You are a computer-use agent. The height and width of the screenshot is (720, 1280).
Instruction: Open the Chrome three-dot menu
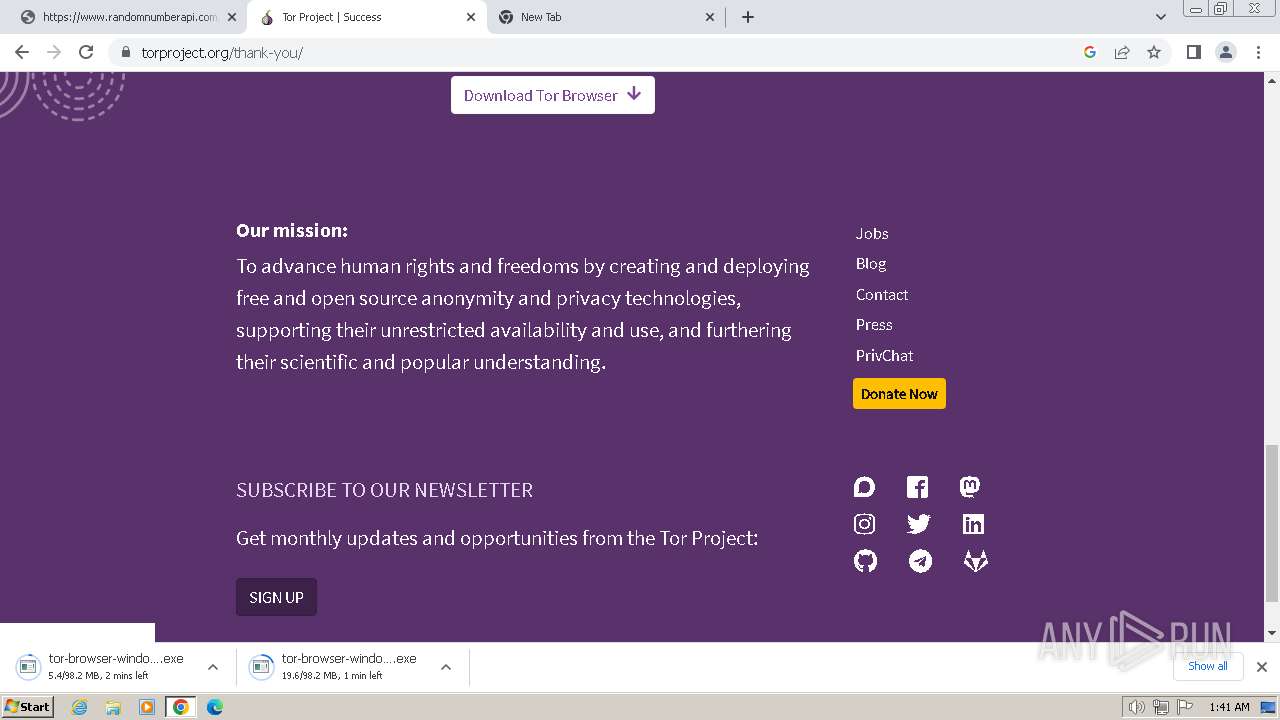coord(1259,52)
